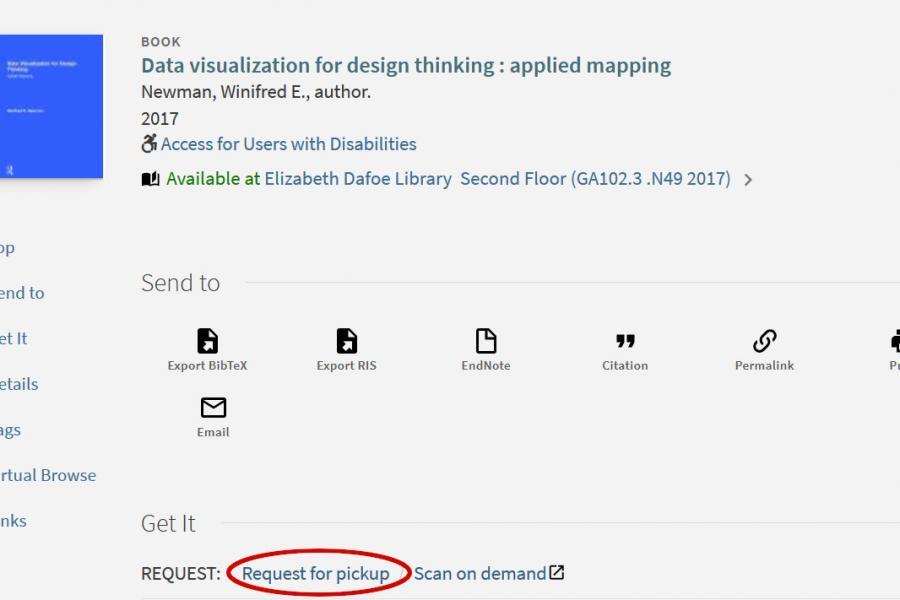Image resolution: width=900 pixels, height=600 pixels.
Task: Click the Print icon at right edge
Action: click(x=894, y=342)
